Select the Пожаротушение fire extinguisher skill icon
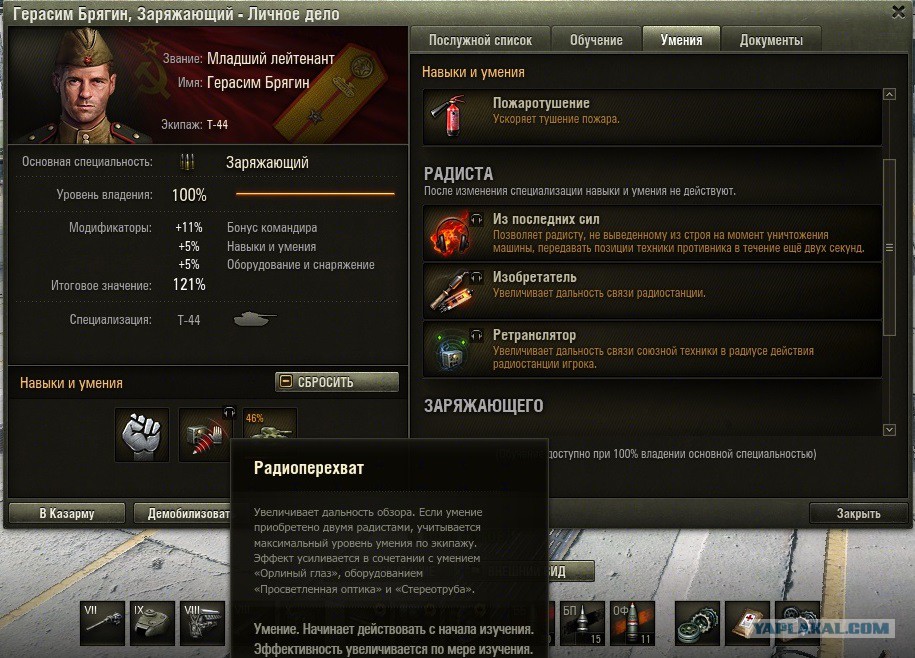915x658 pixels. click(x=450, y=116)
